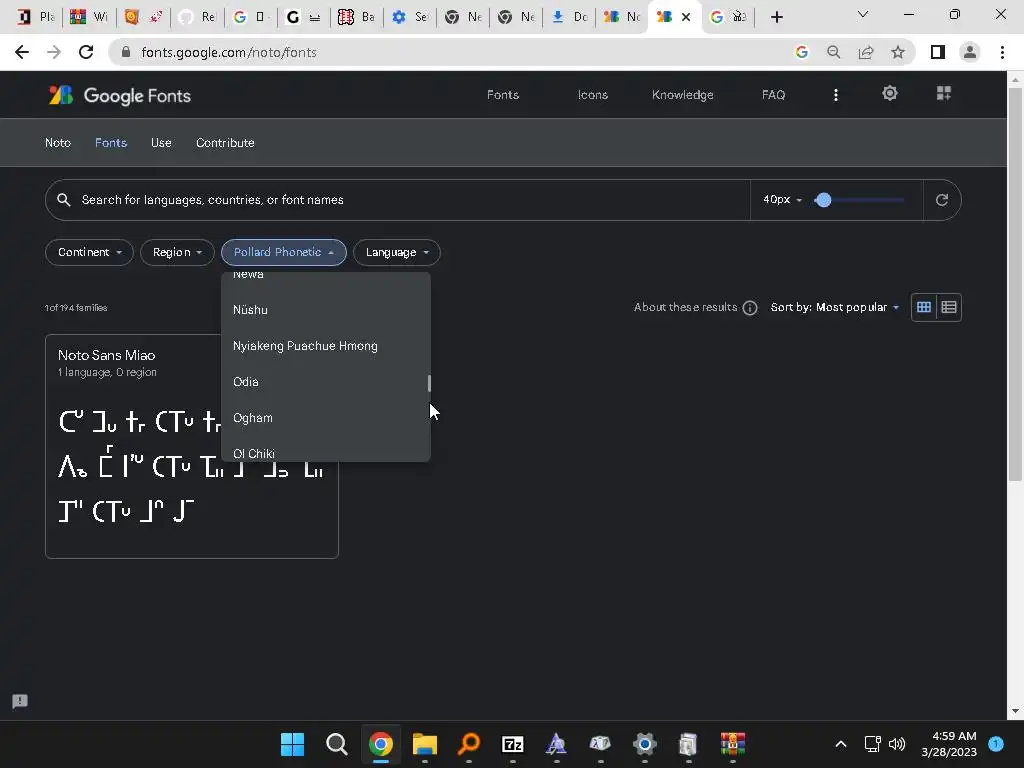The width and height of the screenshot is (1024, 768).
Task: Reload the page with browser refresh button
Action: point(86,52)
